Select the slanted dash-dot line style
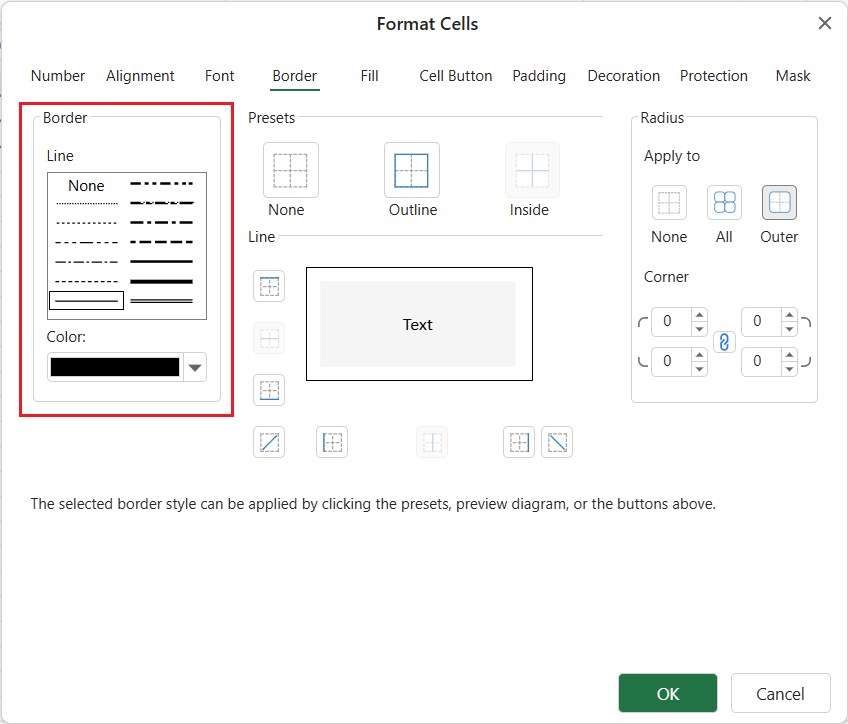Image resolution: width=848 pixels, height=724 pixels. [x=162, y=203]
